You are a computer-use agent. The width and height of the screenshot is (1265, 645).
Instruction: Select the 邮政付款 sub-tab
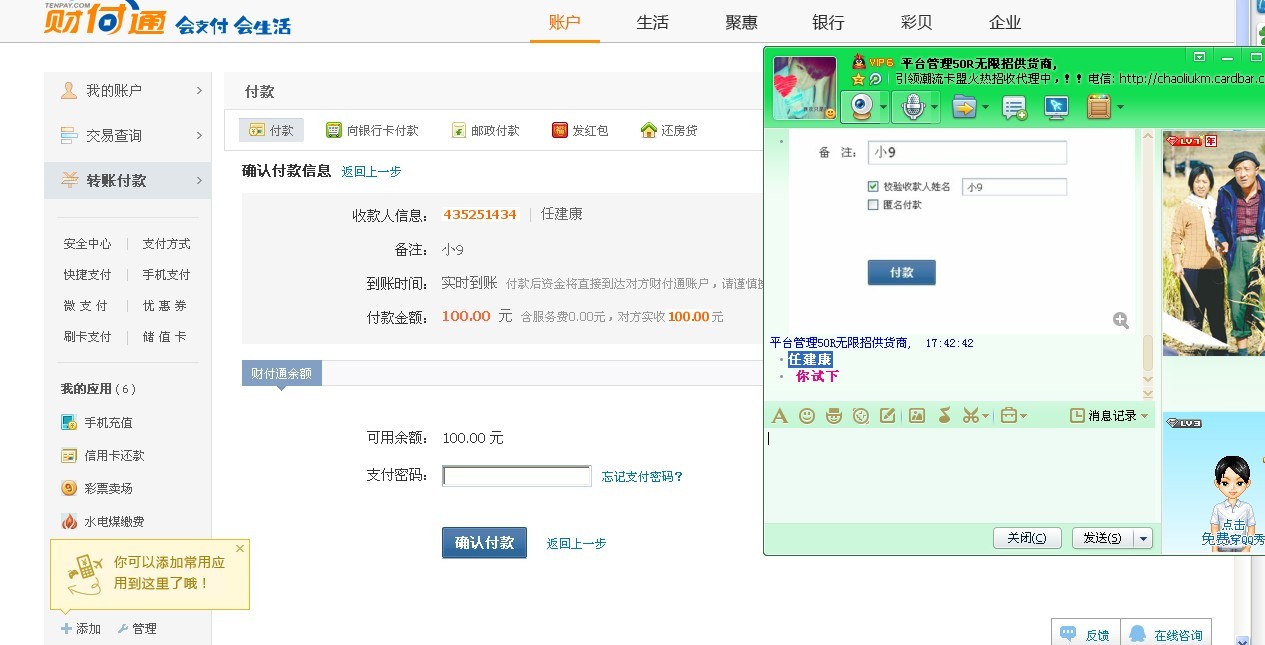pyautogui.click(x=485, y=130)
